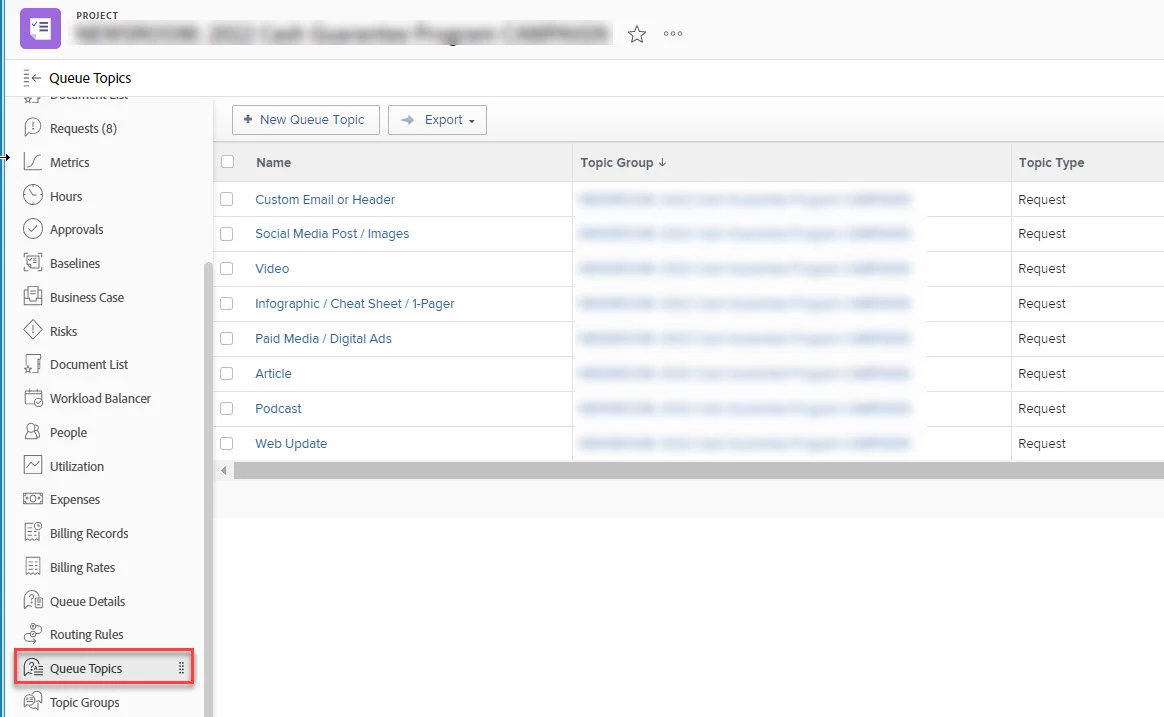Check the Infographic / Cheat Sheet row
Screen dimensions: 1164x717
(226, 304)
